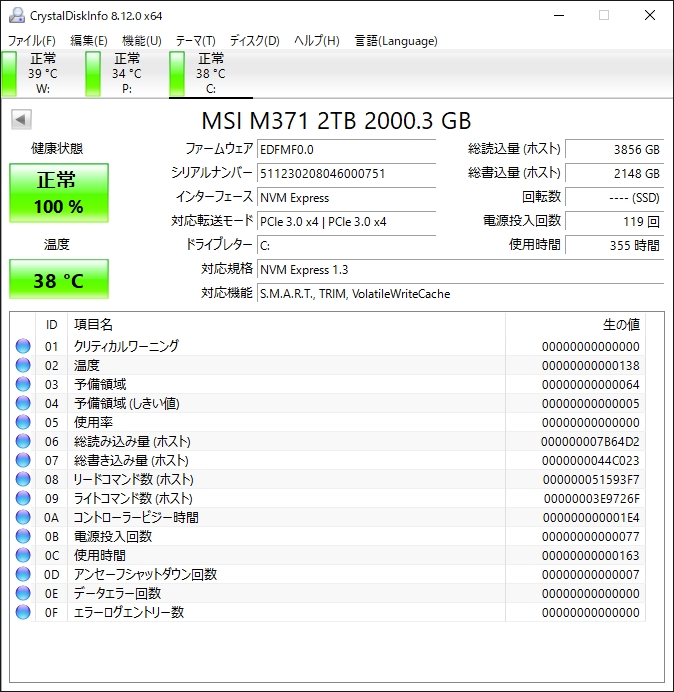This screenshot has height=692, width=674.
Task: Click status orb for 07 総書き込み量 row
Action: coord(23,460)
